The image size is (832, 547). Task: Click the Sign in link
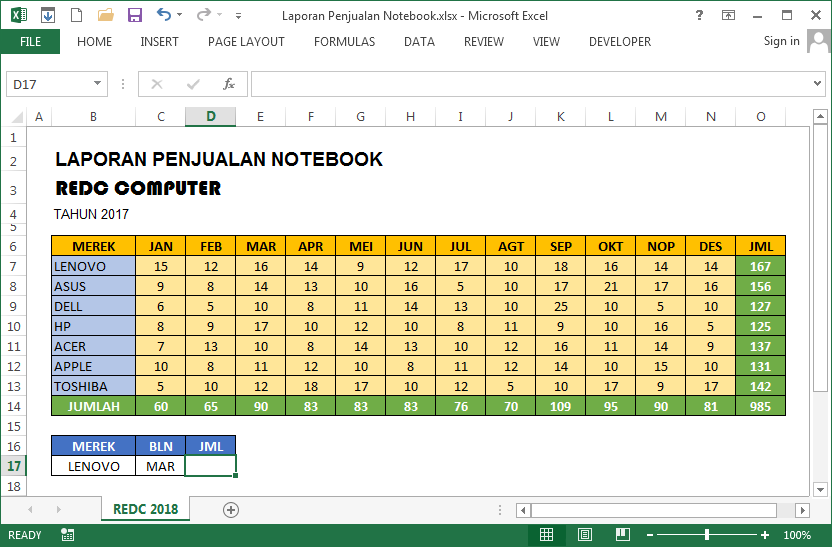click(781, 41)
